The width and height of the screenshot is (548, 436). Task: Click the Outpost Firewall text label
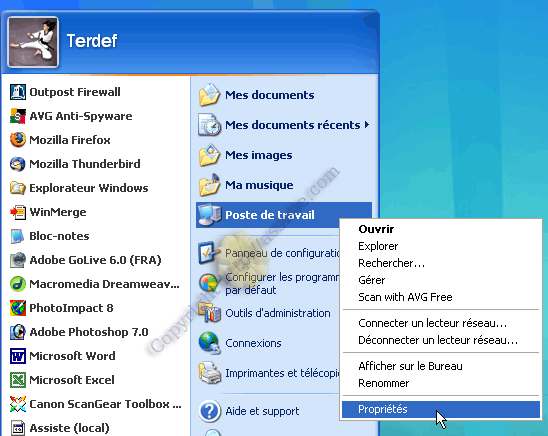coord(75,92)
